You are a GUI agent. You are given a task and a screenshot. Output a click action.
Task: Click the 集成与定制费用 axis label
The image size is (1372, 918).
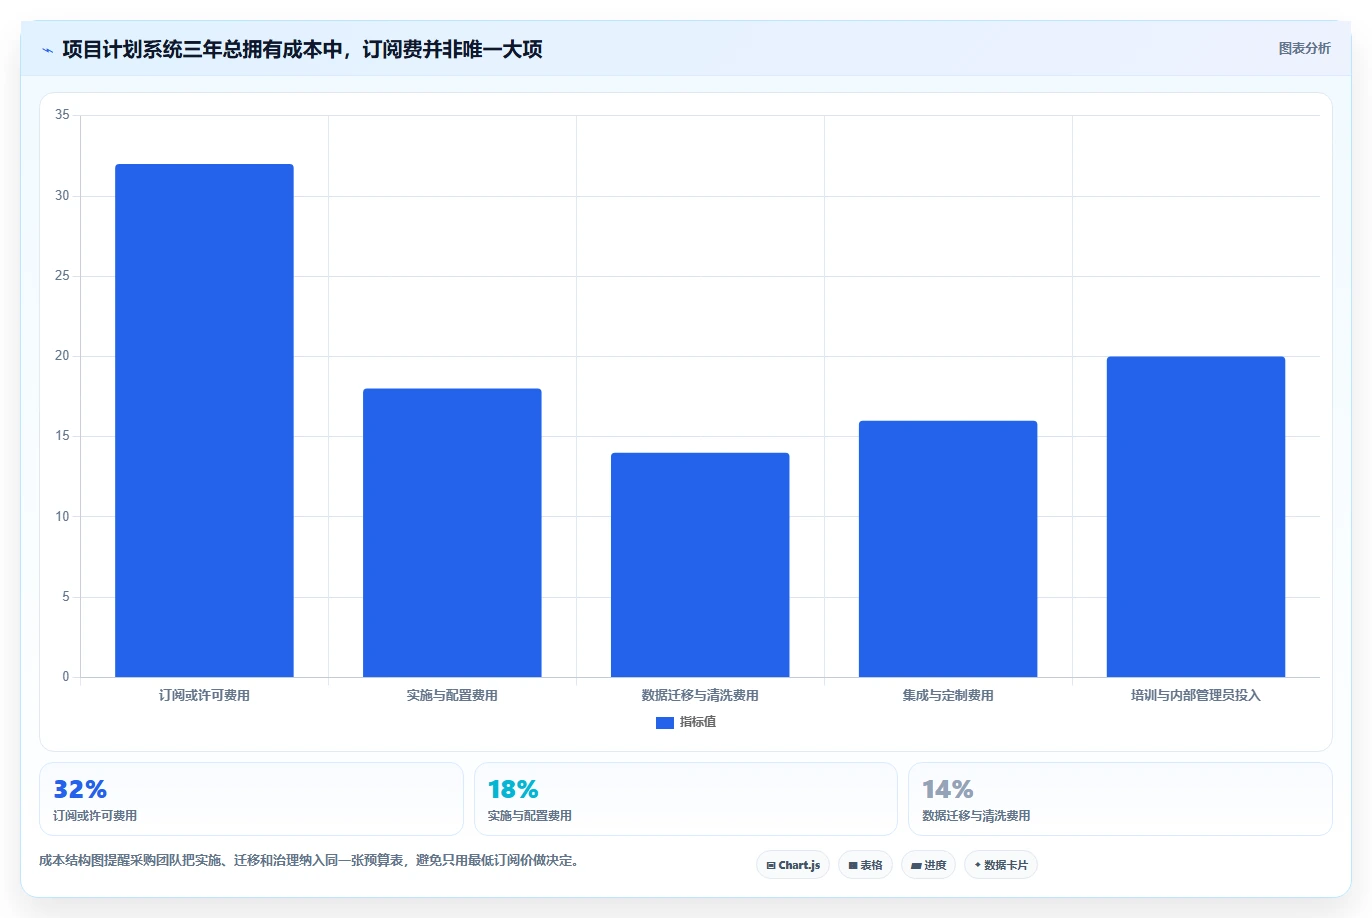point(948,695)
